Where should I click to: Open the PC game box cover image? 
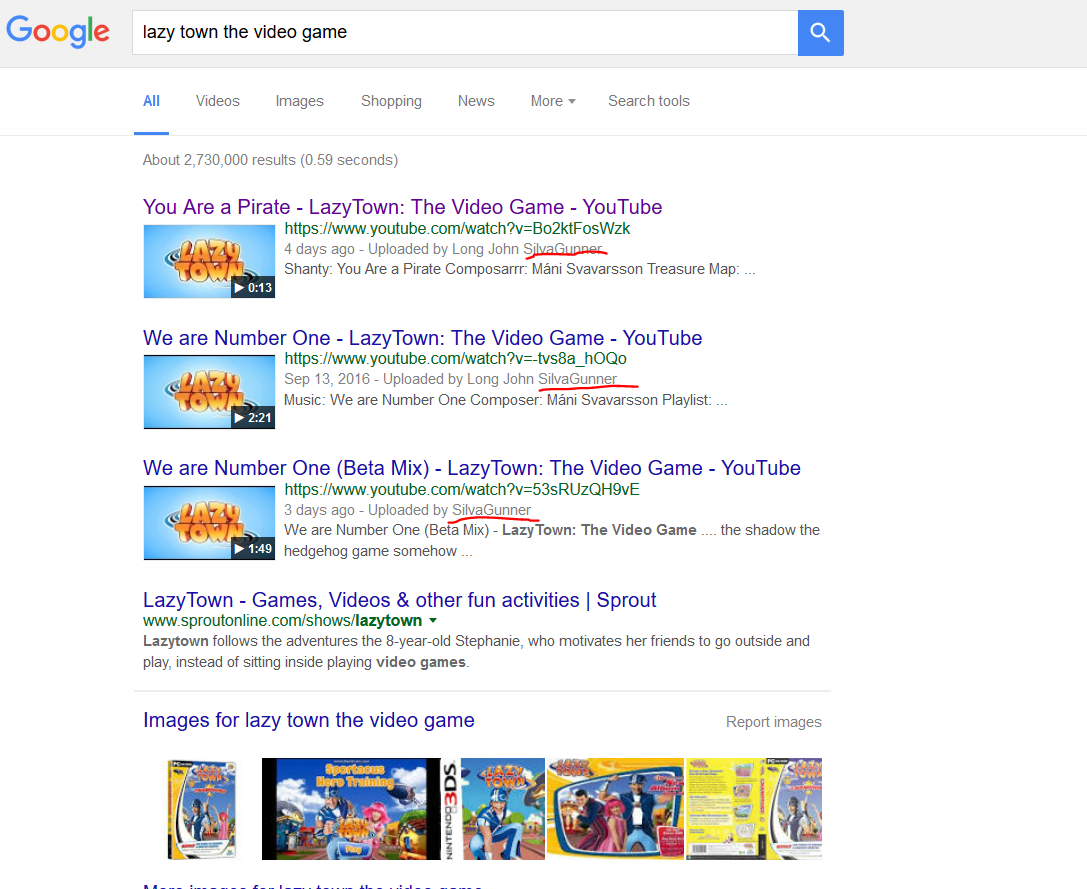(x=202, y=809)
